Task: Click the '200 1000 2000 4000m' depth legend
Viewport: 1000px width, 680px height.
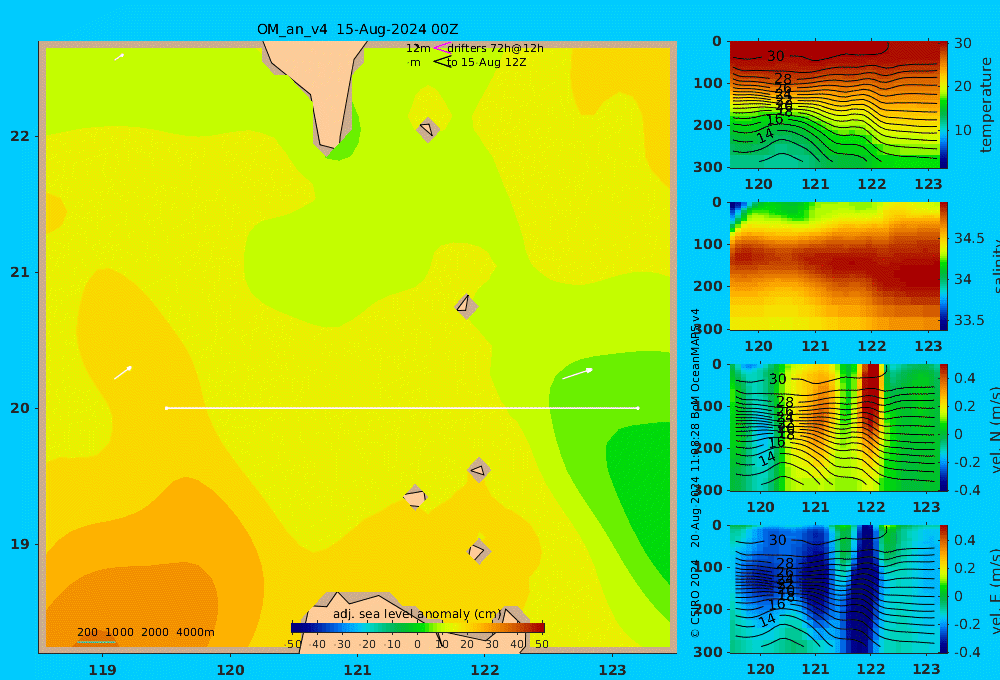Action: [x=145, y=632]
